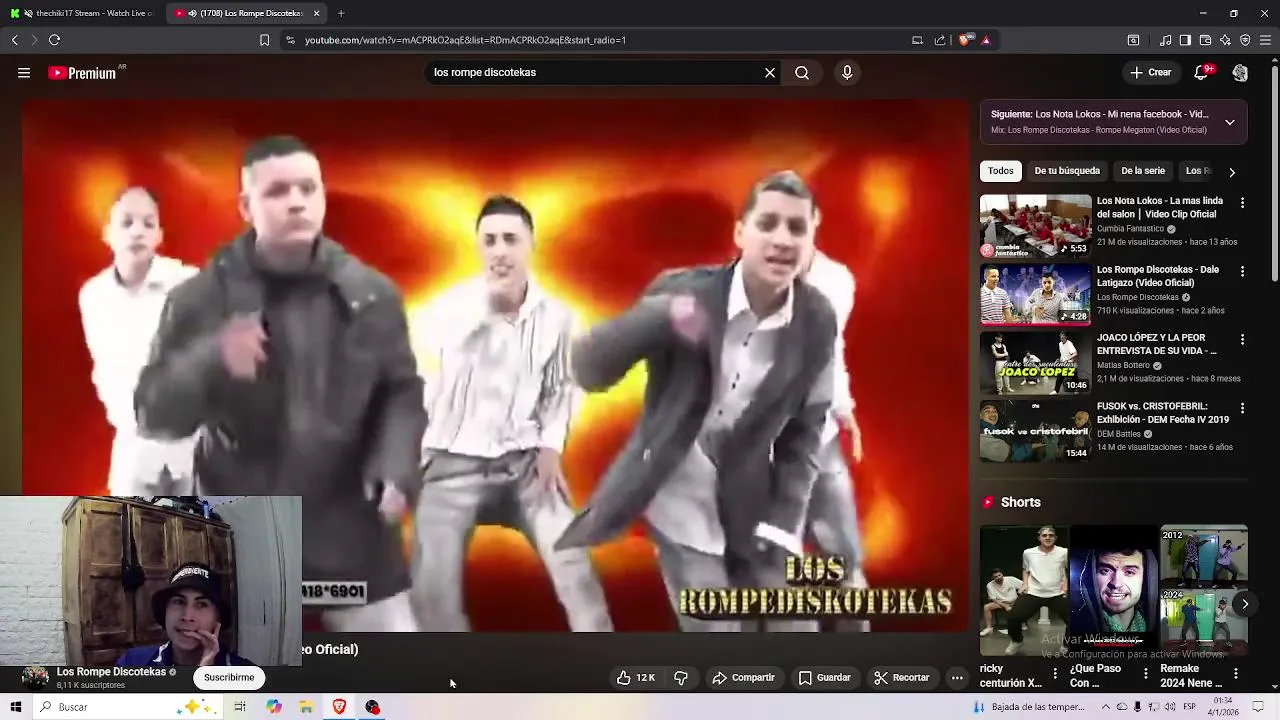Show more filter chips with arrow
This screenshot has width=1280, height=720.
(x=1232, y=172)
